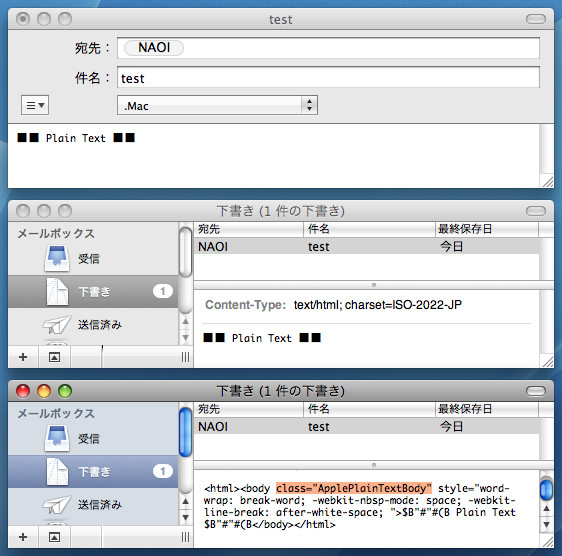Toggle toolbar pill in bottom 下書き window
This screenshot has width=562, height=556.
point(535,391)
